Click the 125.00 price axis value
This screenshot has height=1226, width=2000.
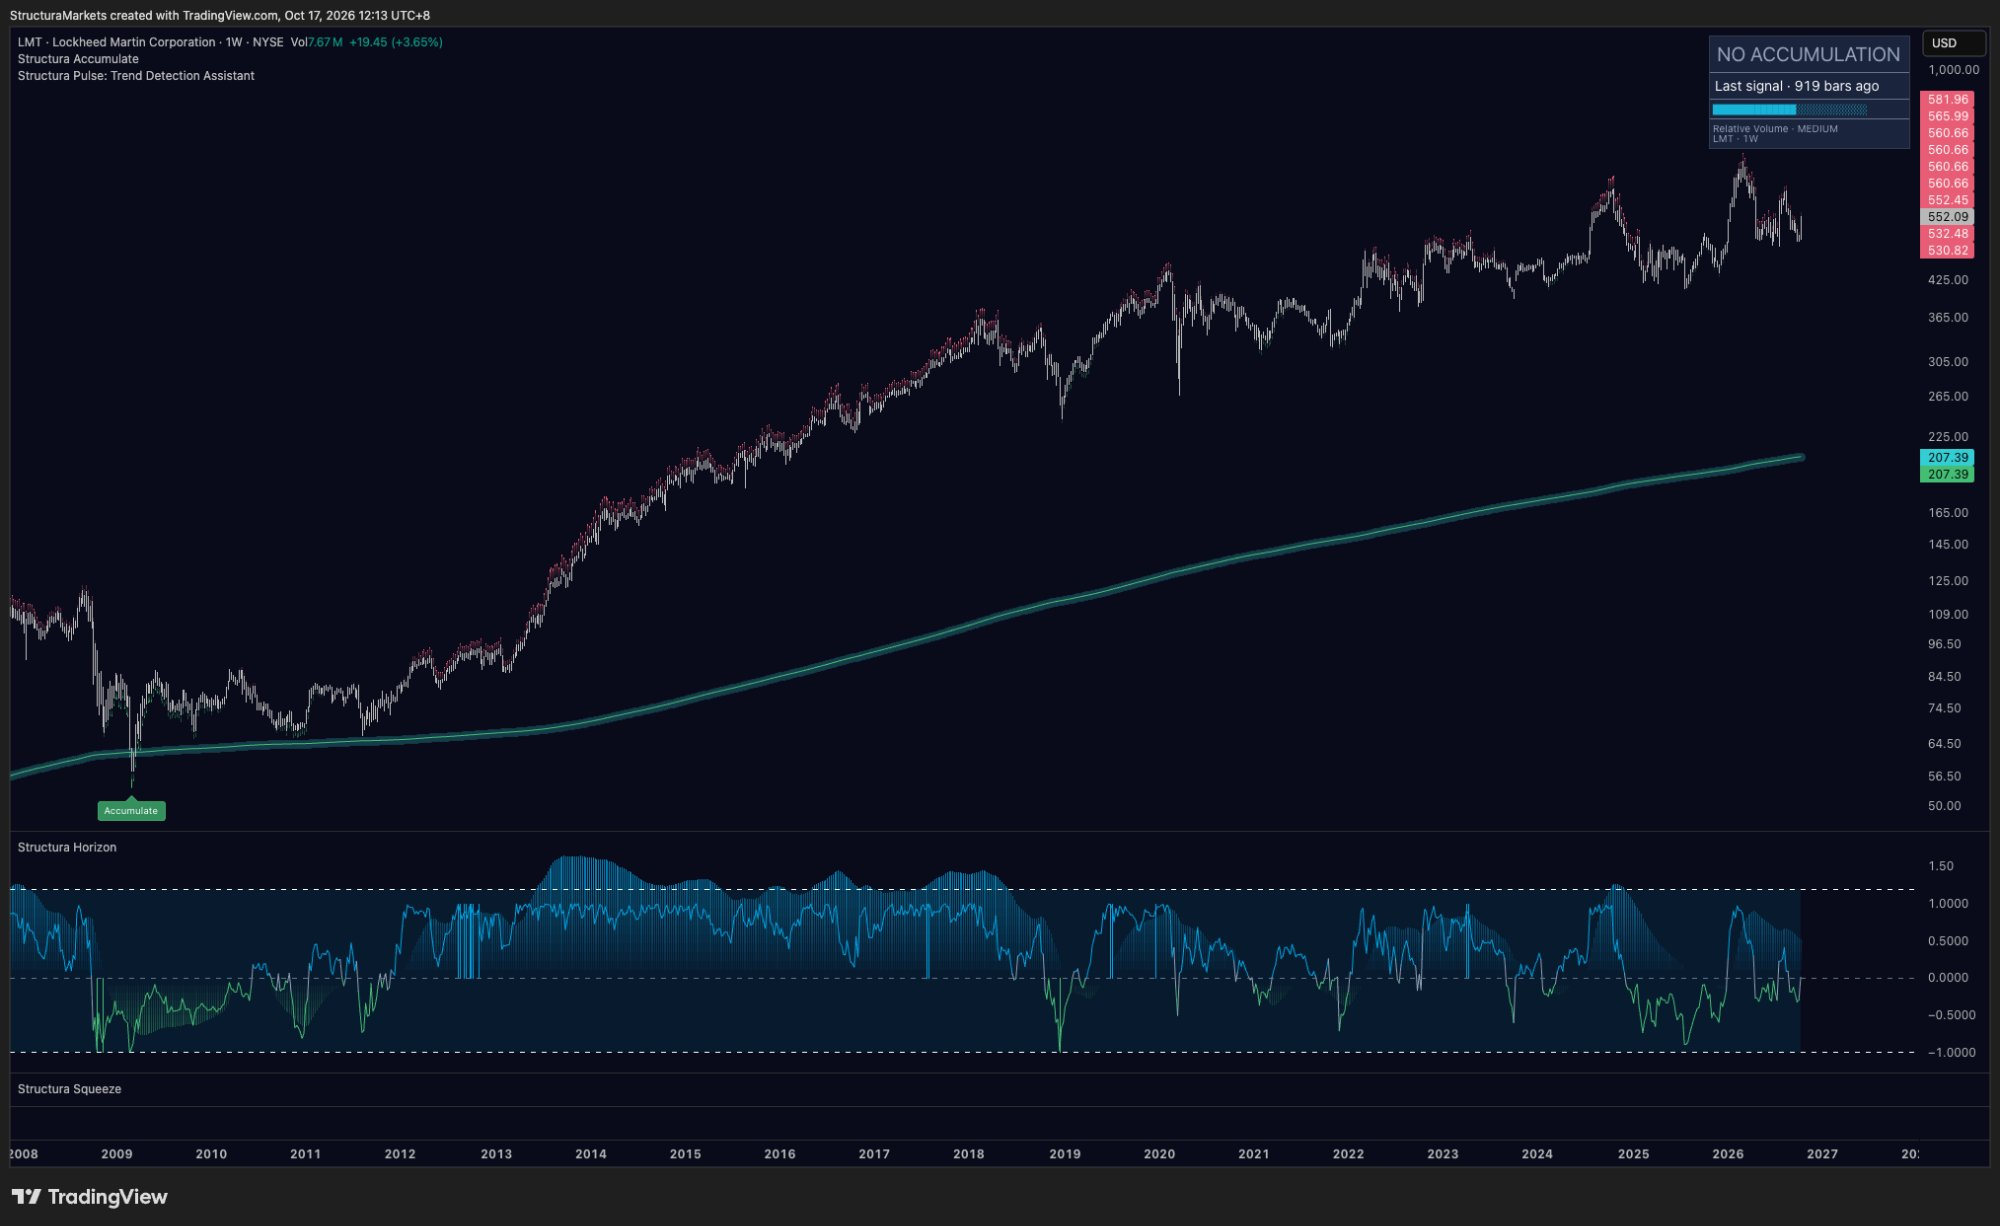[1948, 581]
